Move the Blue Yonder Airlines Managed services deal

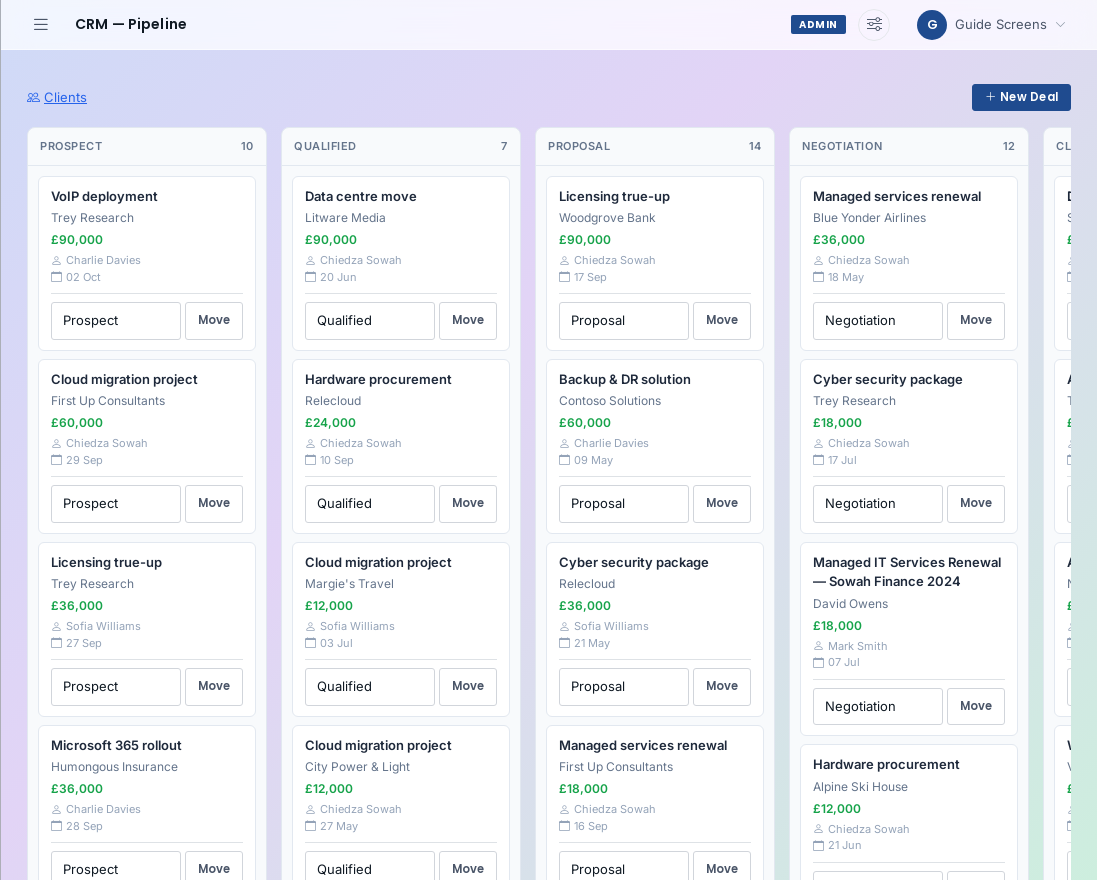976,320
